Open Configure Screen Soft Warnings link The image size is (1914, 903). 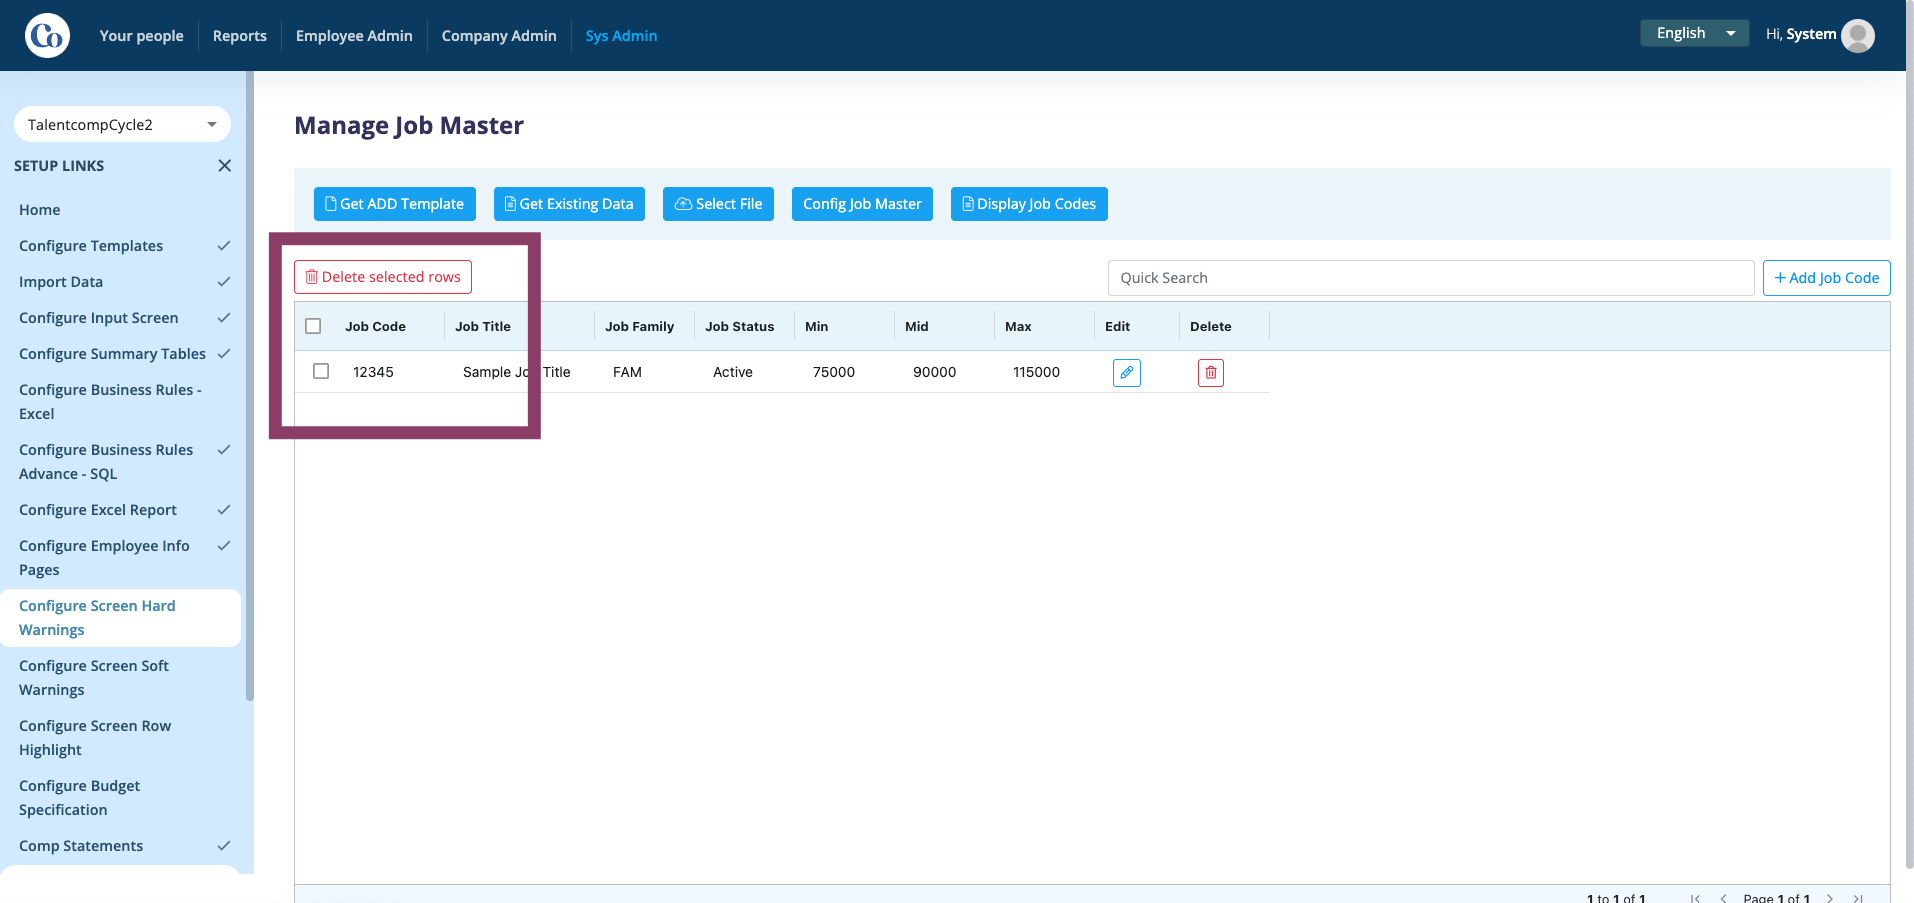(94, 678)
